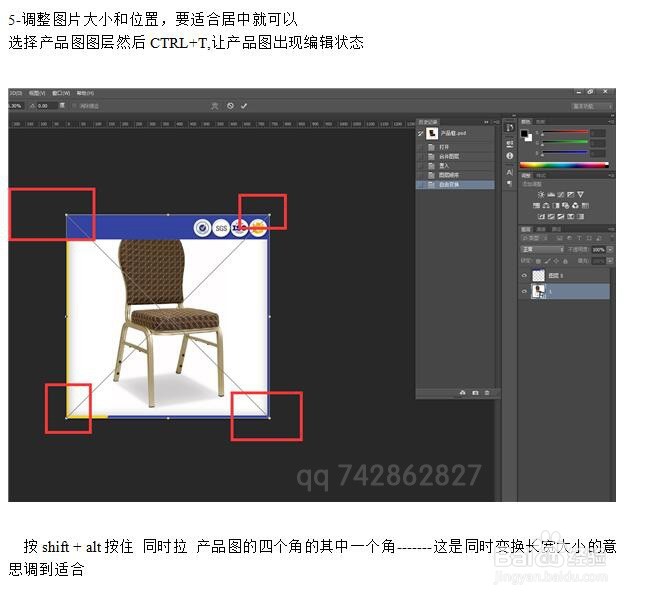The width and height of the screenshot is (645, 600).
Task: Toggle lock position
Action: pyautogui.click(x=556, y=261)
